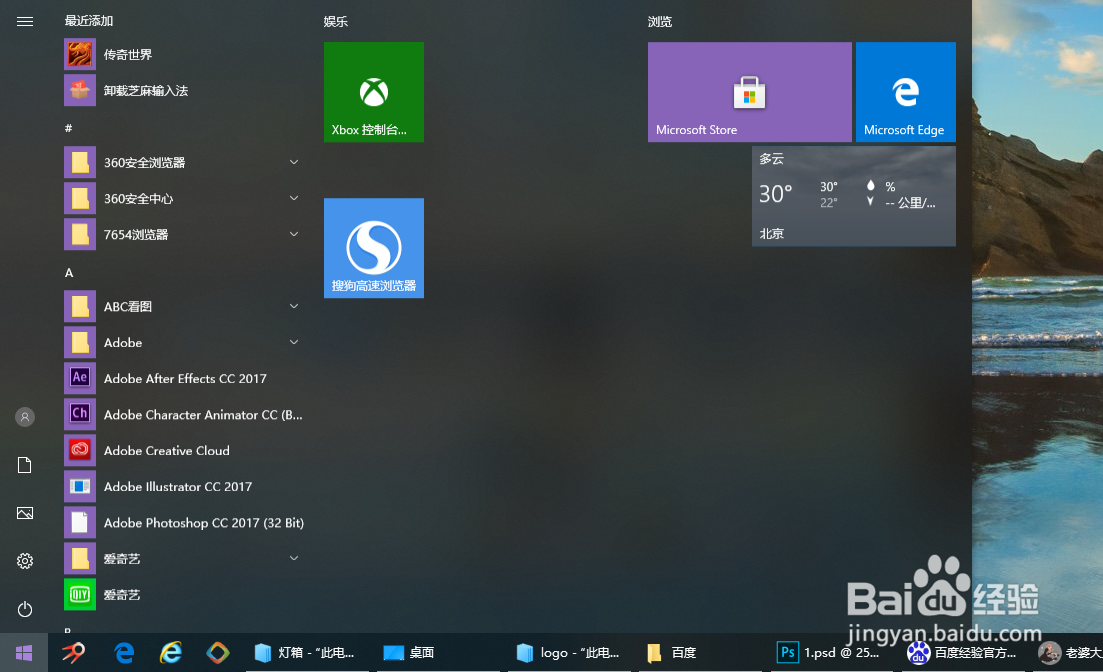The image size is (1103, 672).
Task: Open the hamburger menu in Start
Action: [25, 21]
